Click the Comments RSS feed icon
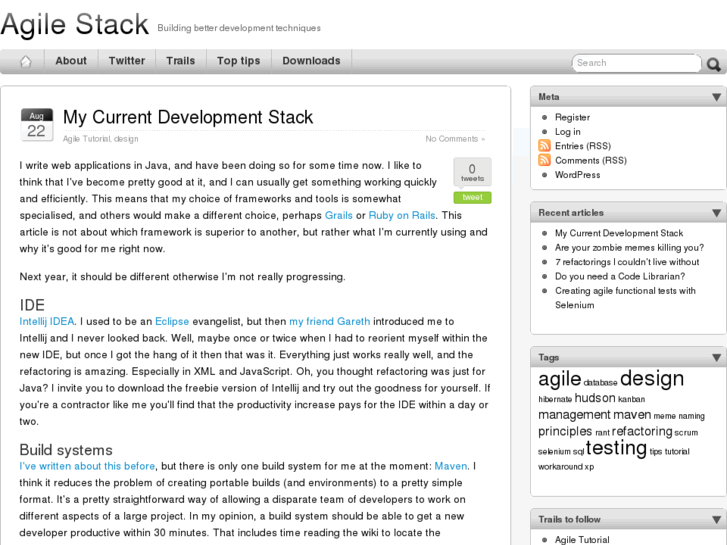Image resolution: width=727 pixels, height=545 pixels. (544, 160)
